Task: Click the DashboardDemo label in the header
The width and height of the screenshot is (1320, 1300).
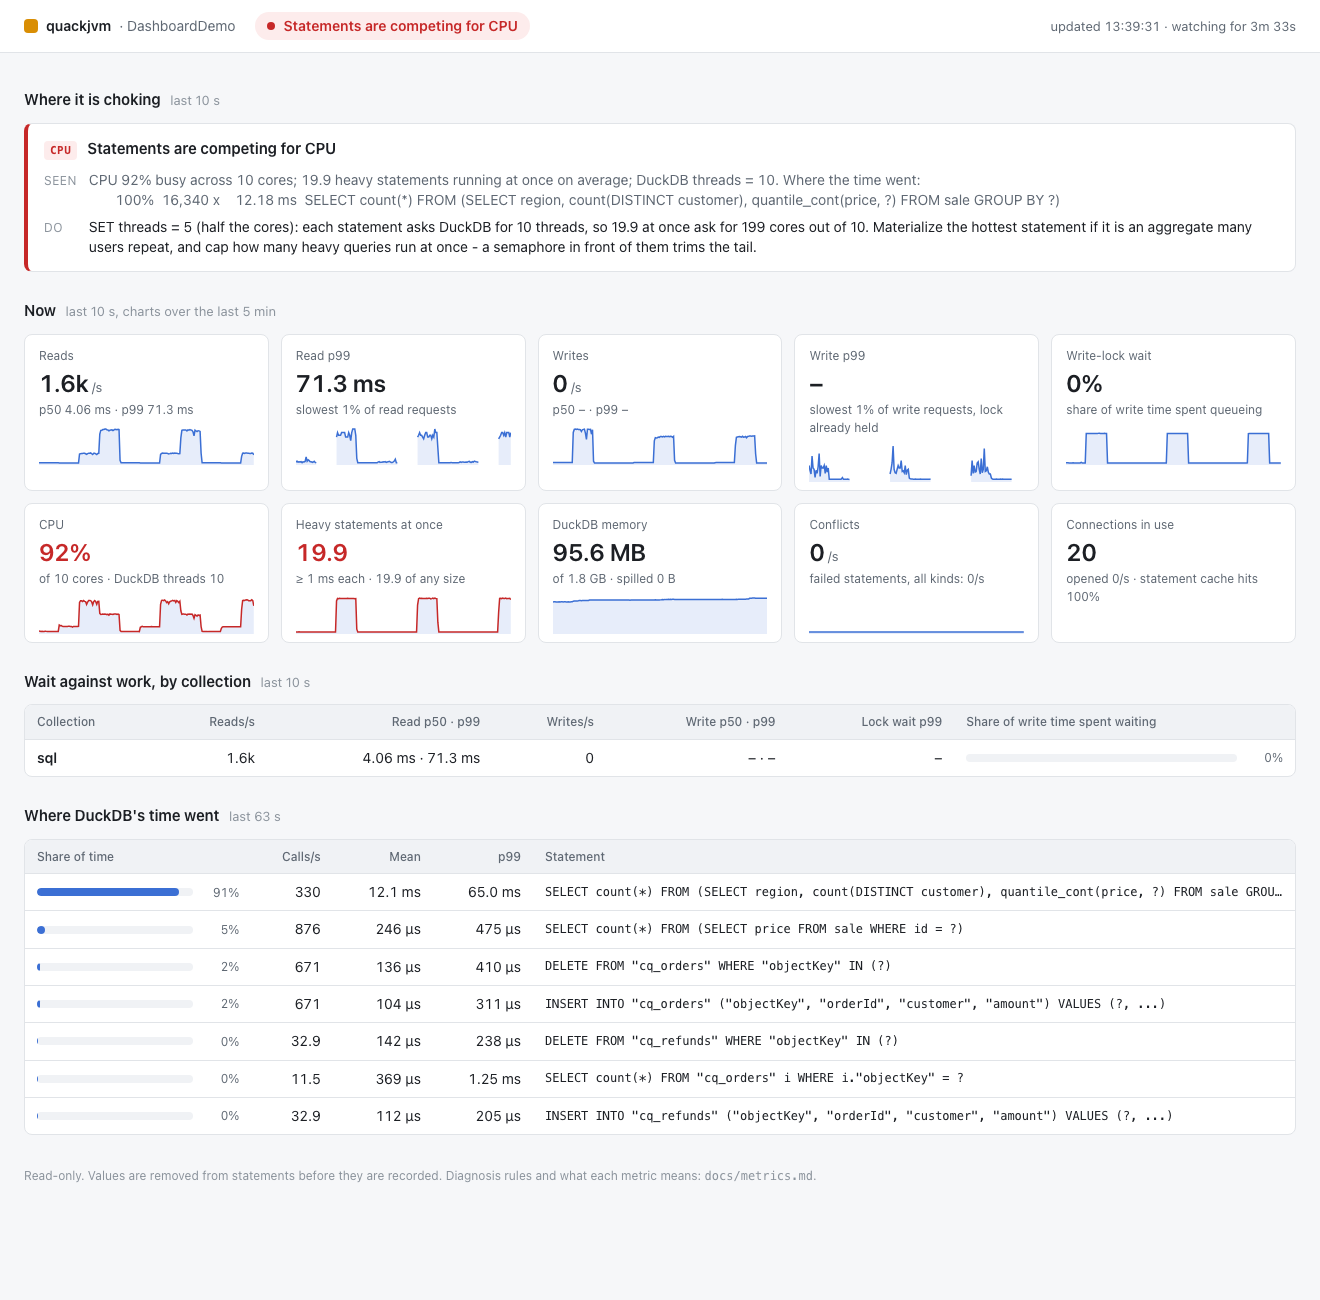Action: tap(181, 26)
